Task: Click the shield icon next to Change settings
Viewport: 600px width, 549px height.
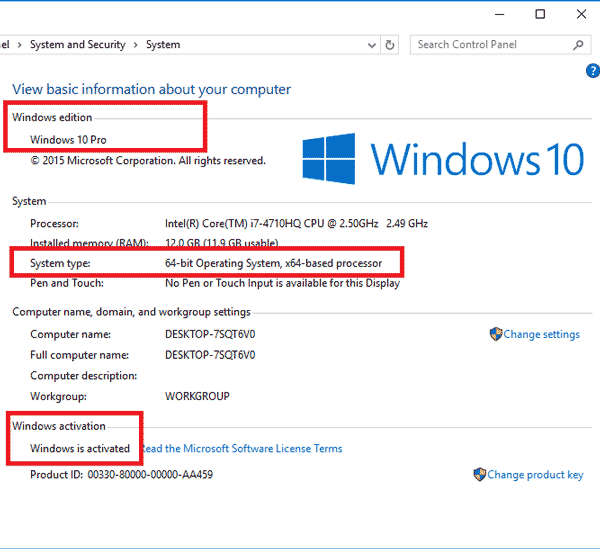Action: coord(495,334)
